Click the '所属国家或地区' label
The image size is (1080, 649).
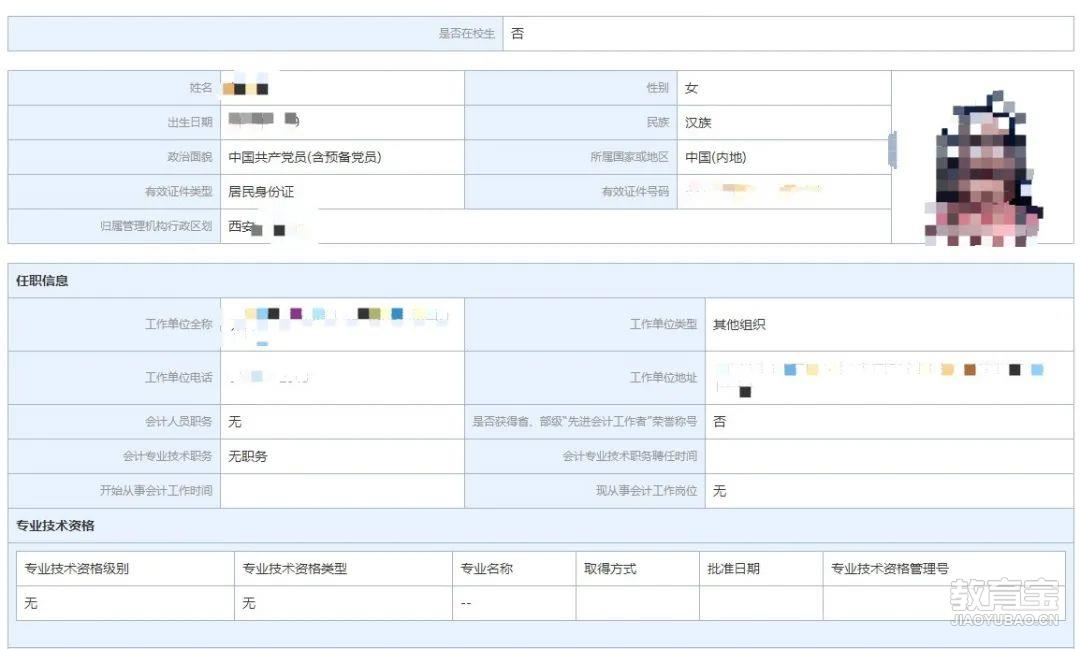(630, 156)
